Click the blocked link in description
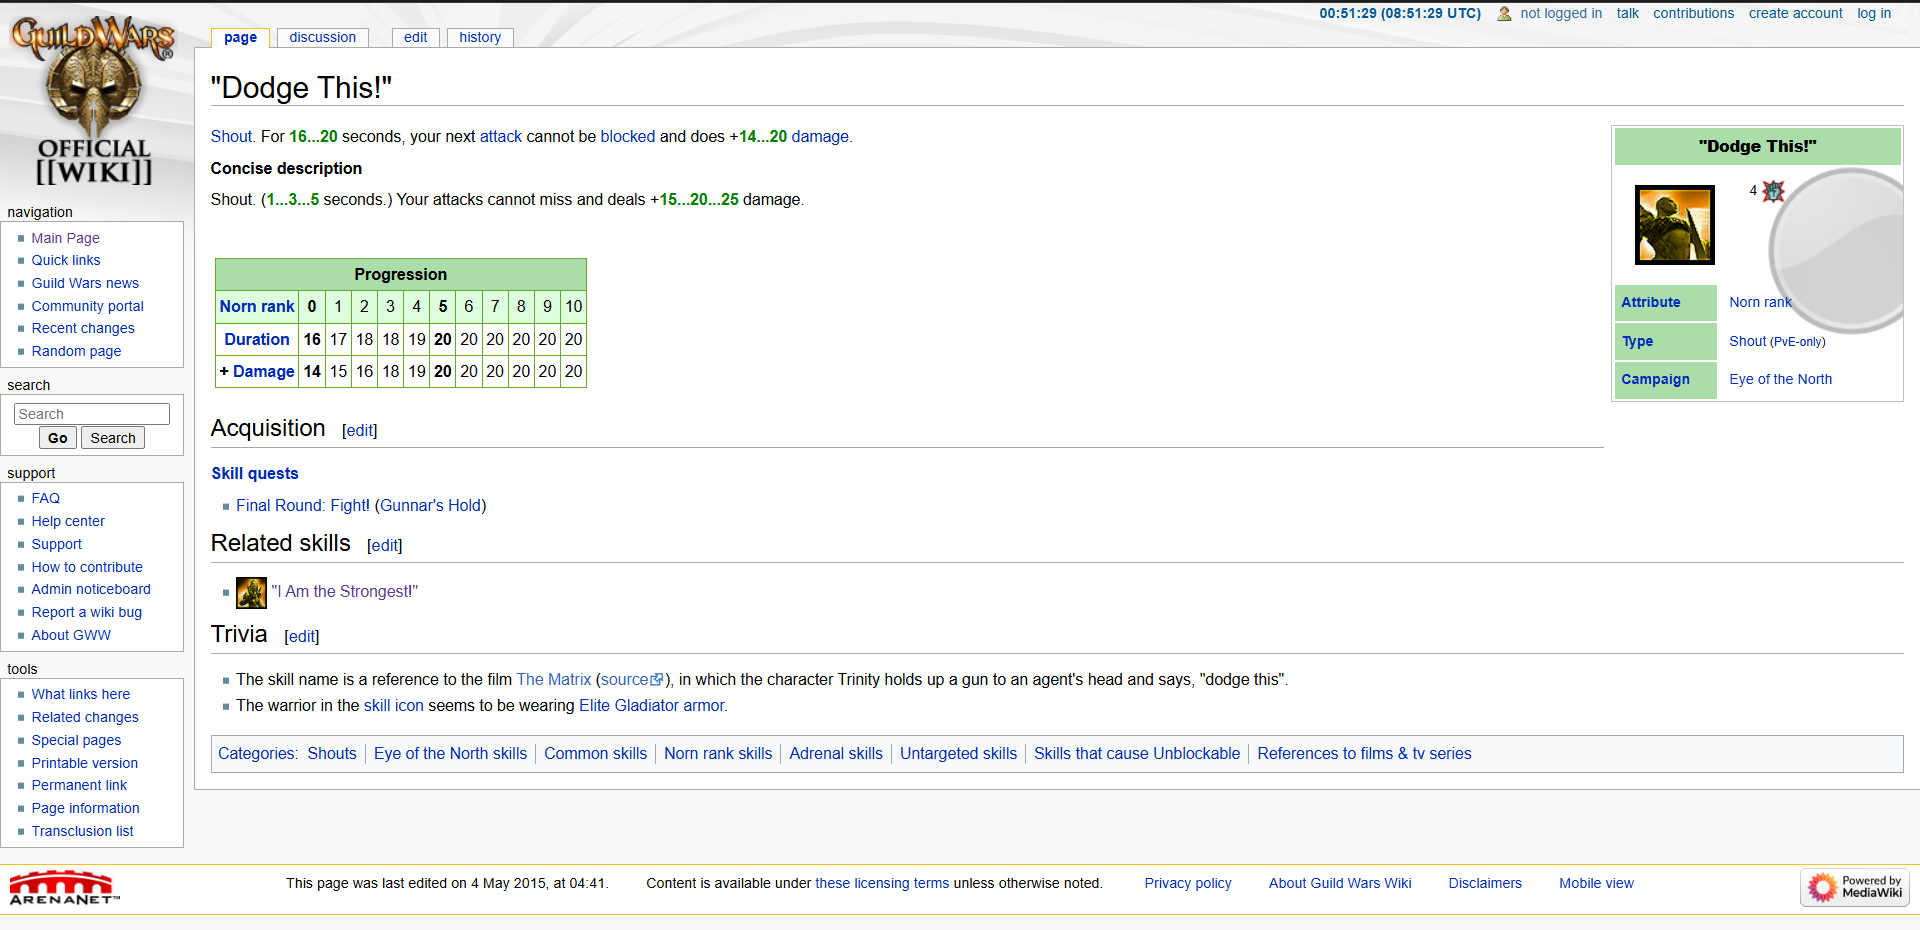Screen dimensions: 1920x930 [x=627, y=136]
